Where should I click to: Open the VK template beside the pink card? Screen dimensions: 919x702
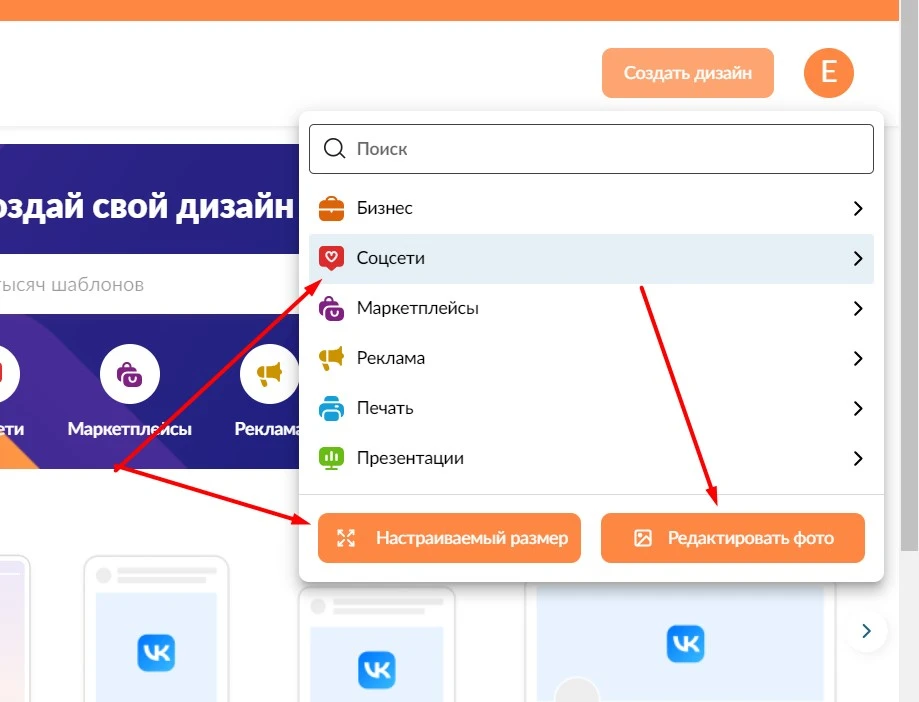coord(156,629)
